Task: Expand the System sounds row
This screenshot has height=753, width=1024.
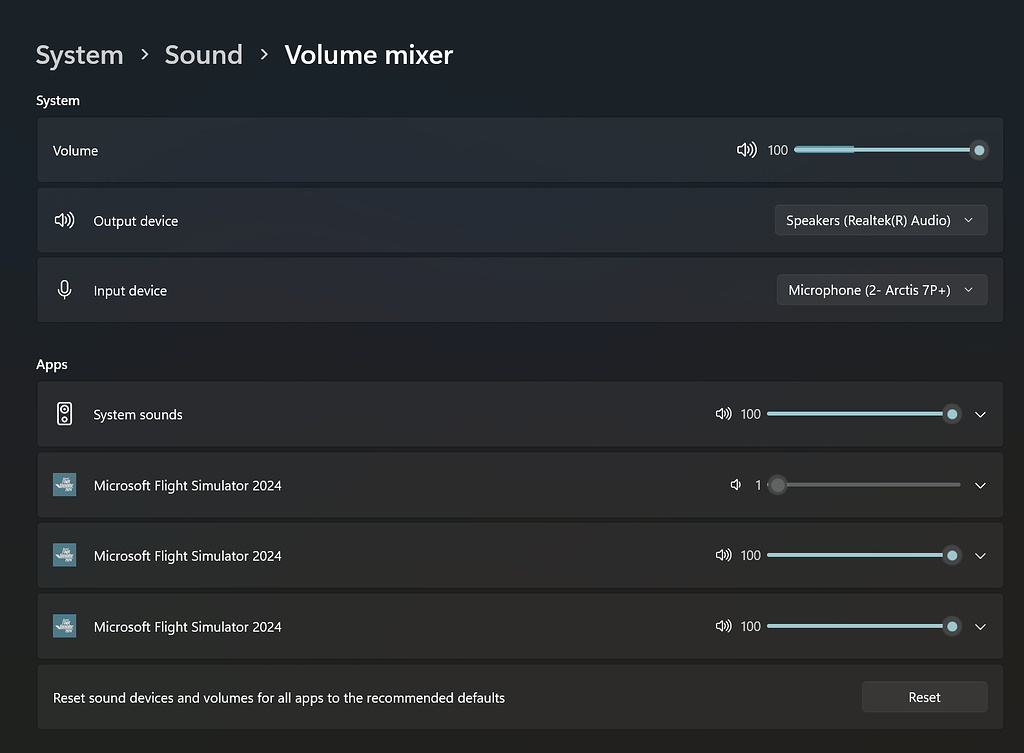Action: click(980, 413)
